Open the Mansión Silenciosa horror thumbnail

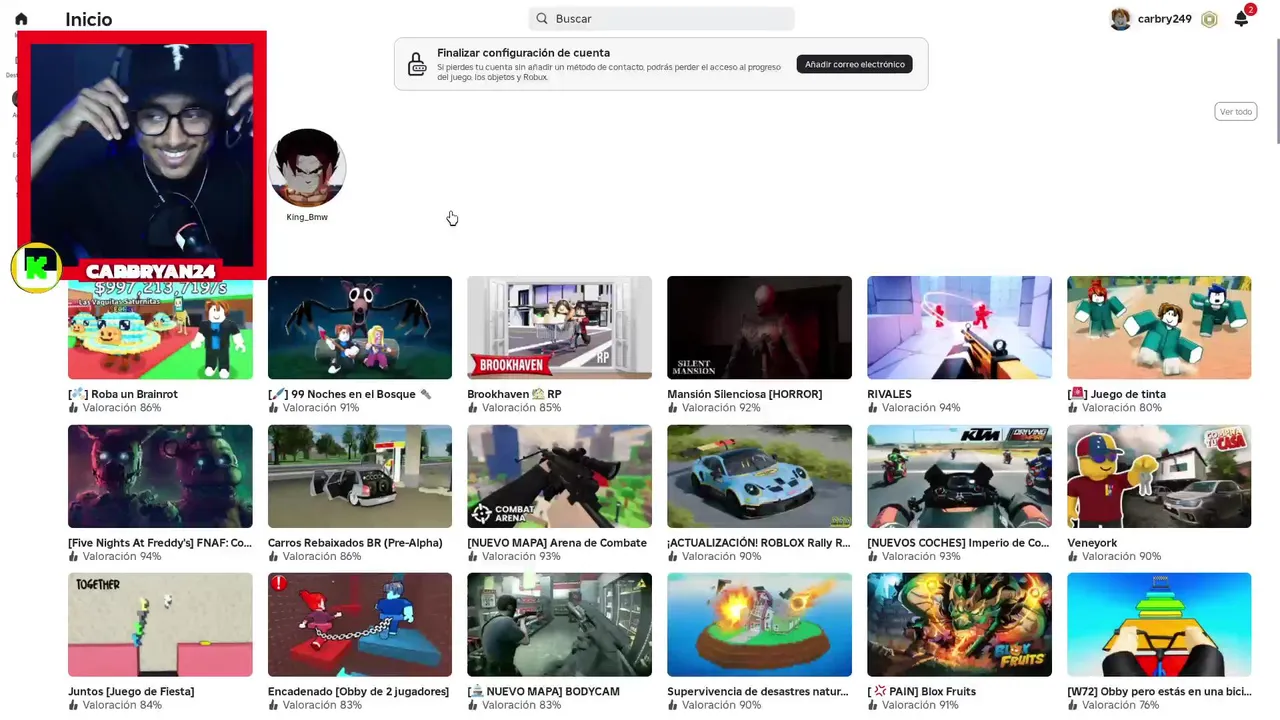[x=760, y=328]
